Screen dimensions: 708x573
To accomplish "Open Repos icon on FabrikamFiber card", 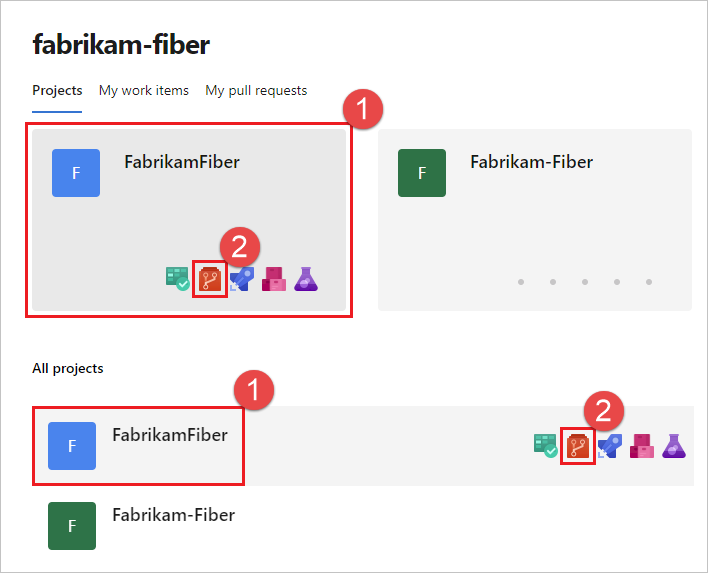I will (209, 279).
